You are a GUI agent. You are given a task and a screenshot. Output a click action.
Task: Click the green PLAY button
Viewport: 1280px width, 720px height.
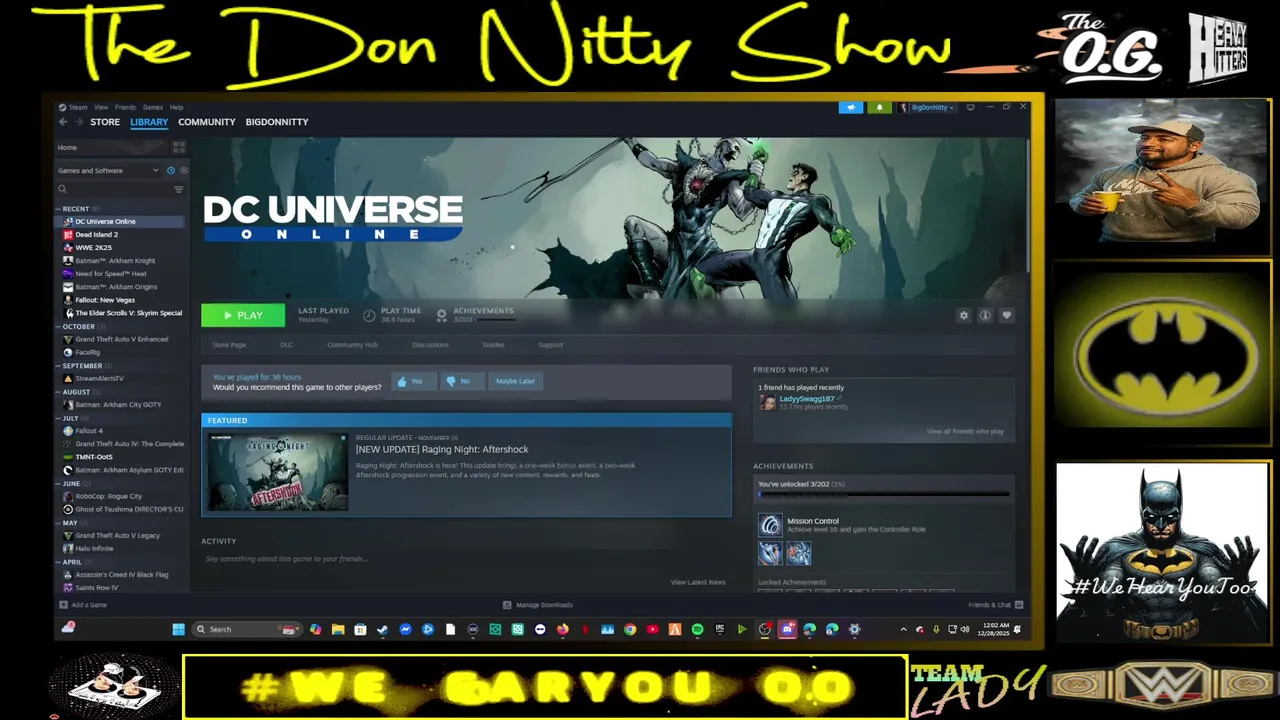pos(243,315)
